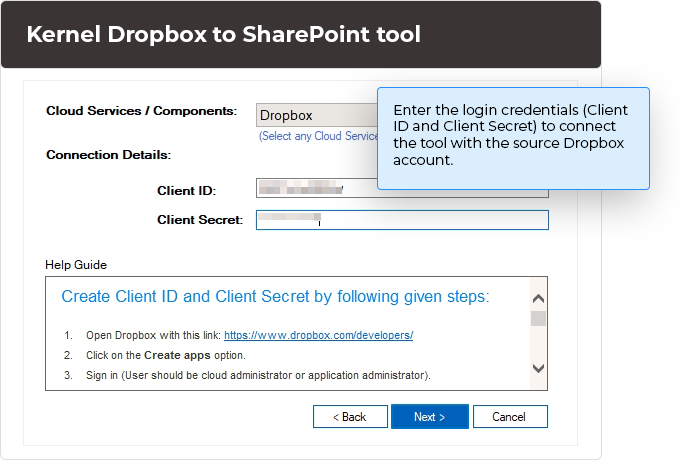The width and height of the screenshot is (700, 460).
Task: Click the 'Kernel Dropbox to SharePoint tool' title
Action: (x=223, y=34)
